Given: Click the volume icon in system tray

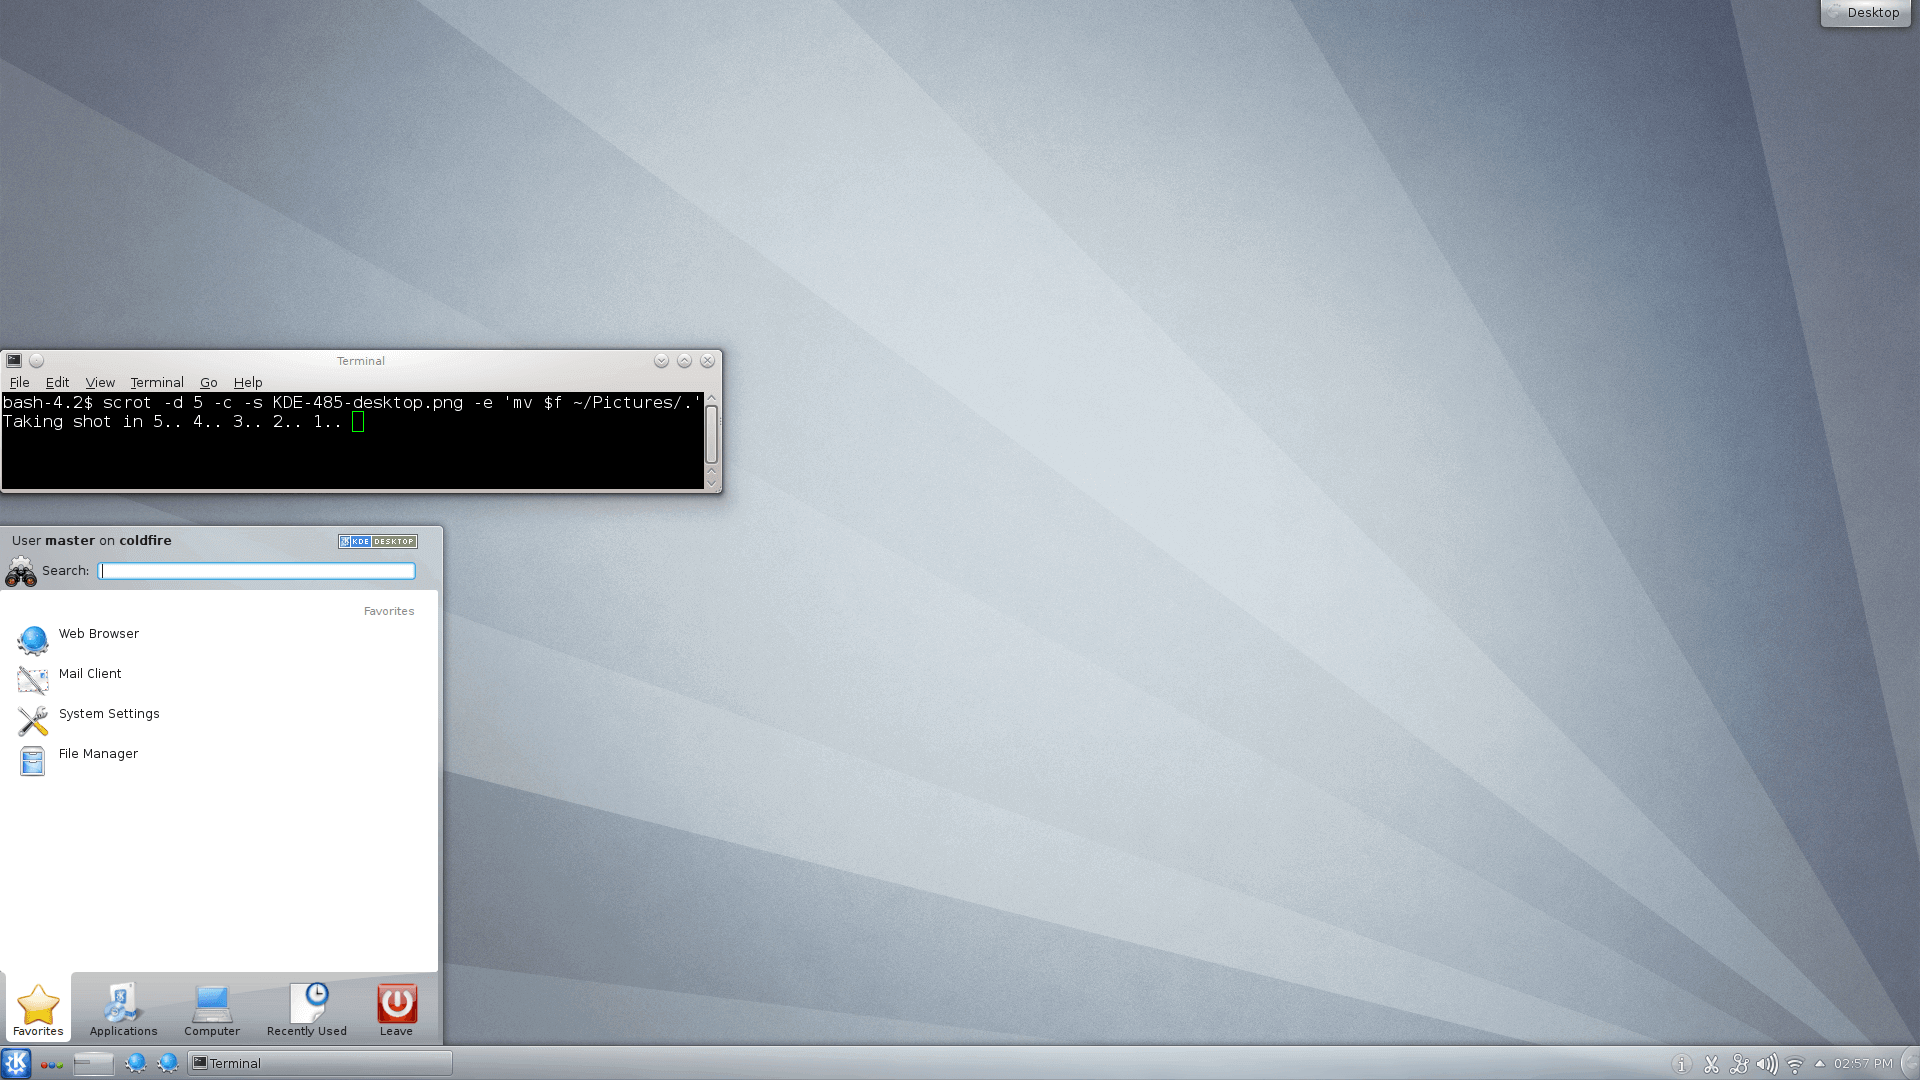Looking at the screenshot, I should click(1767, 1062).
